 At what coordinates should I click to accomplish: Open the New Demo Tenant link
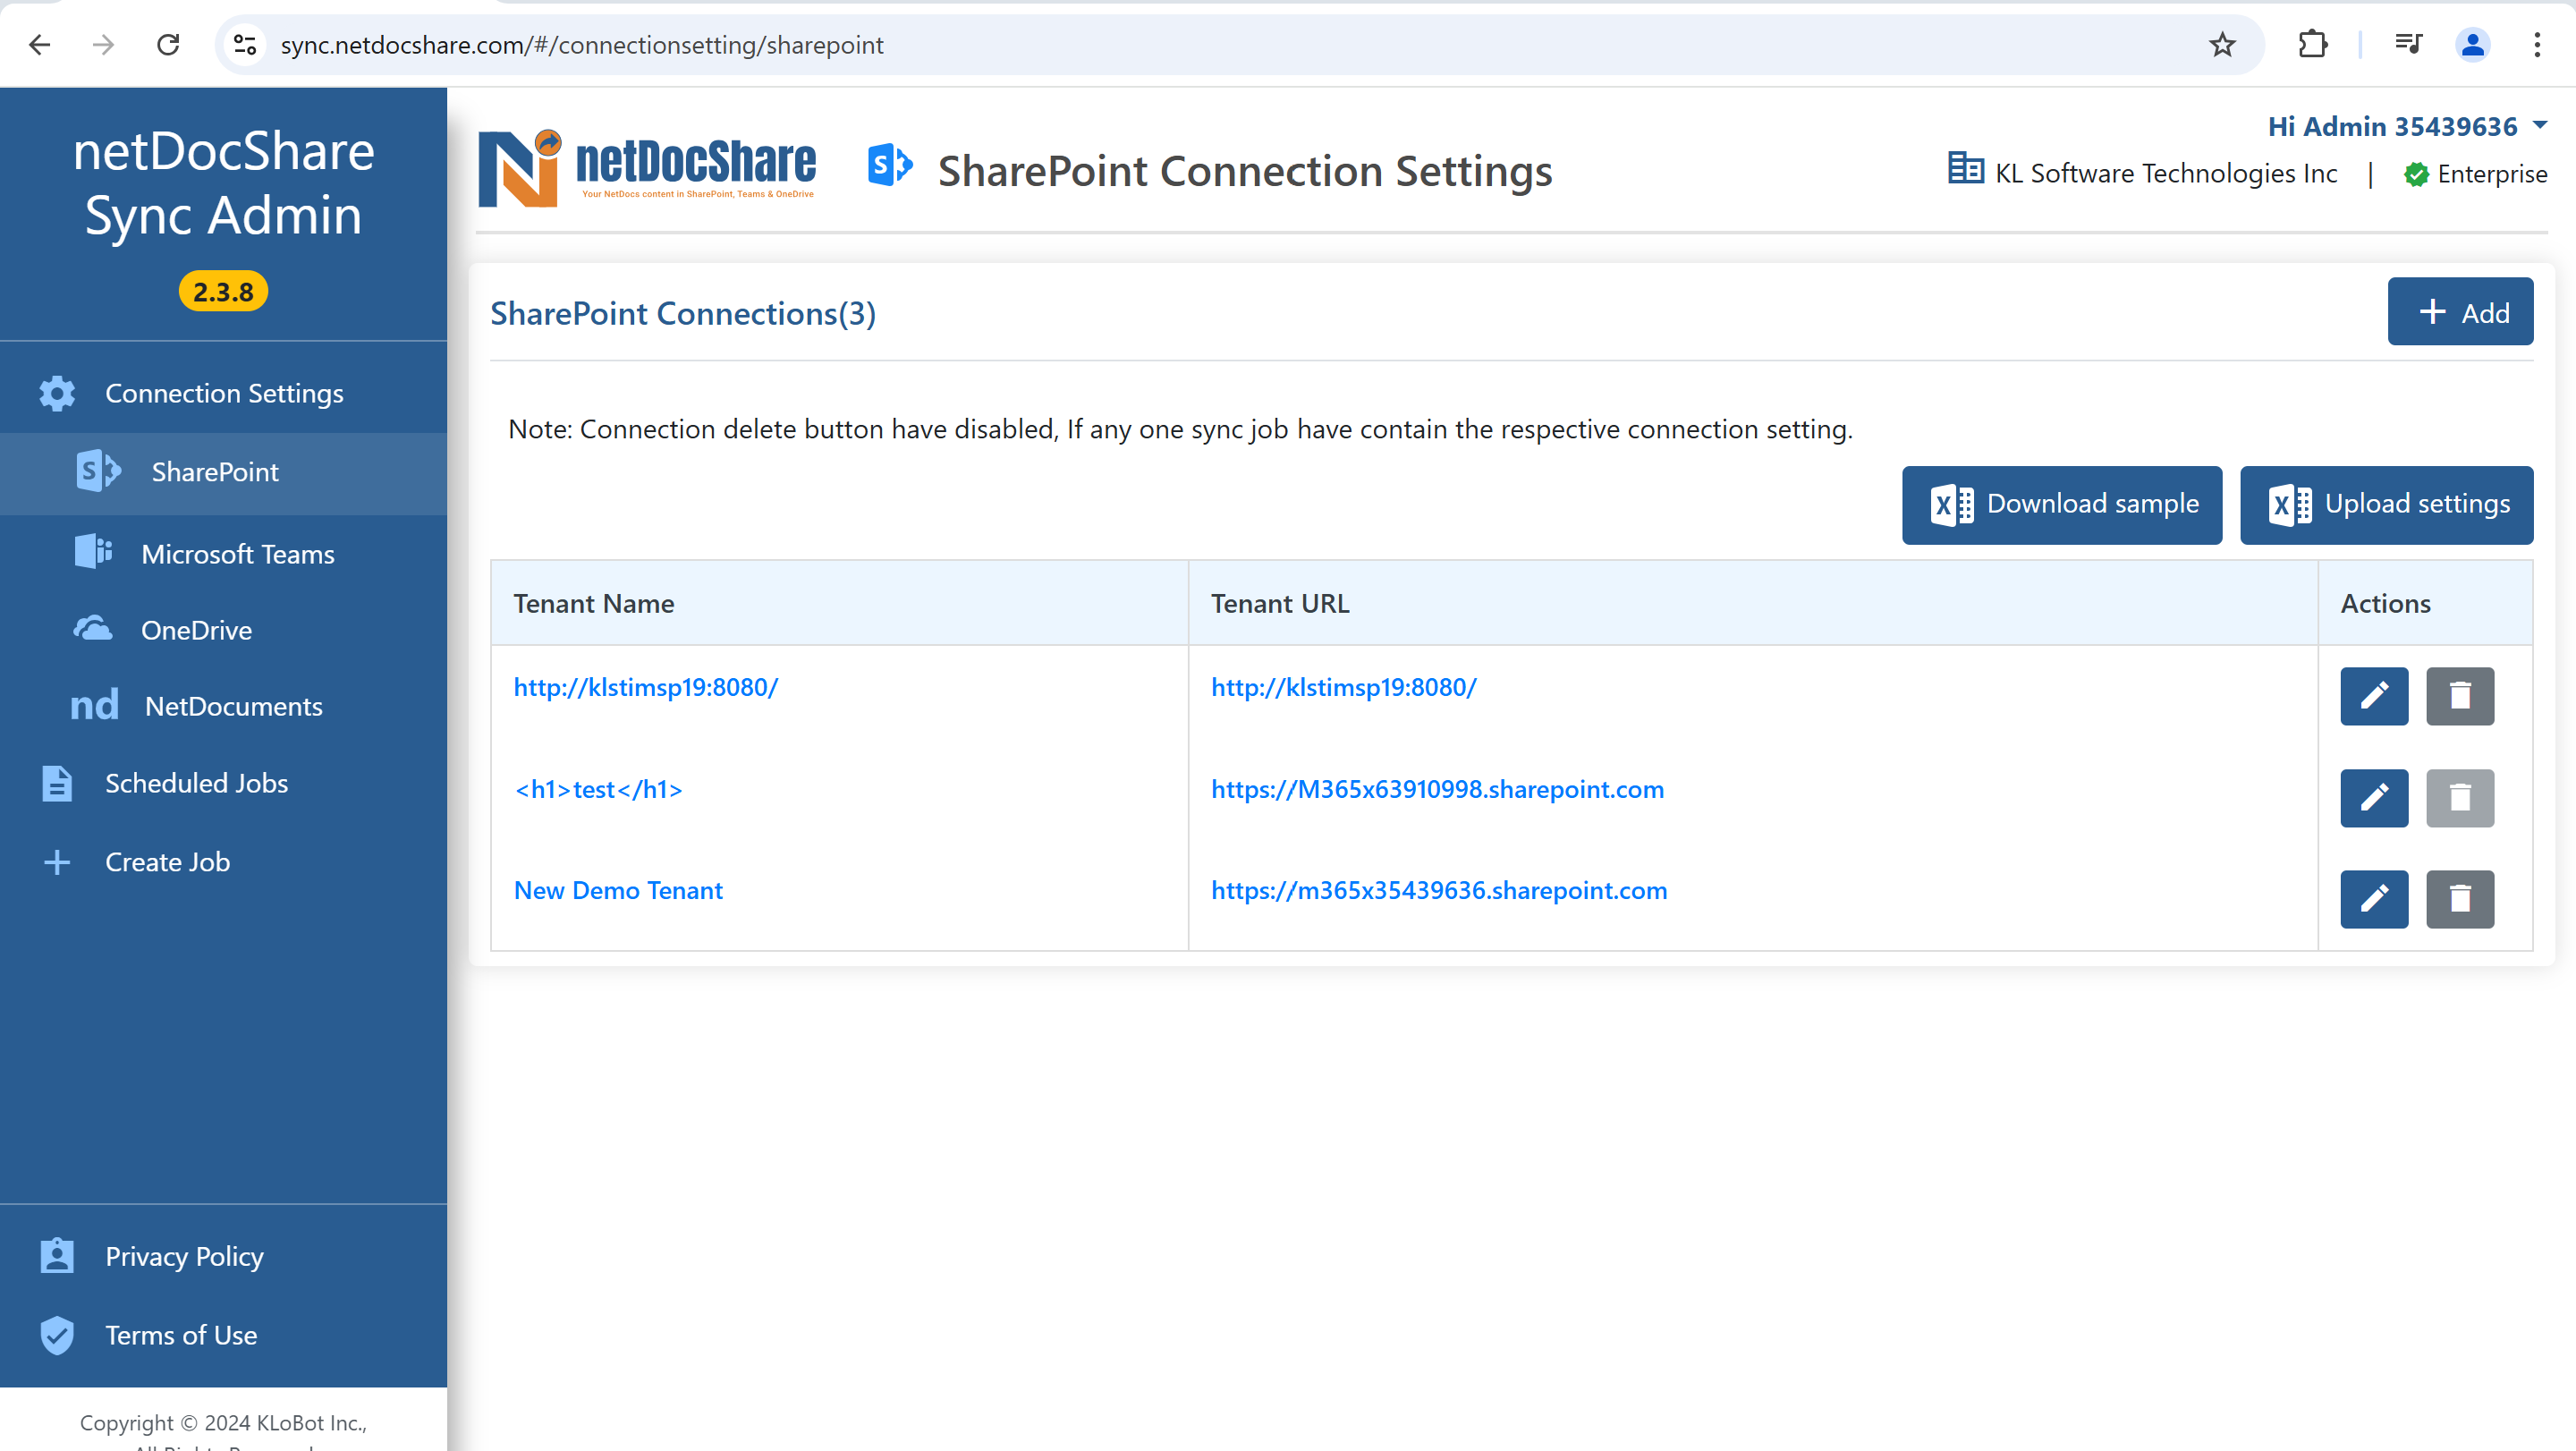tap(618, 890)
